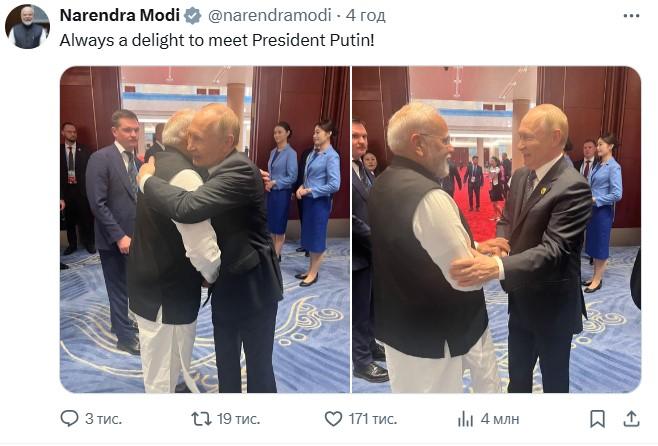Click the reply speech bubble icon
The width and height of the screenshot is (658, 446).
click(x=69, y=418)
